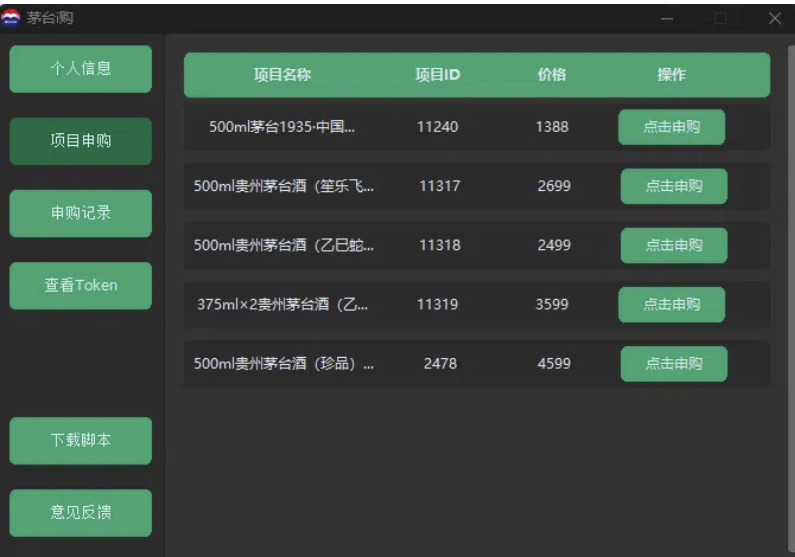Open the 意见反馈 feedback page
The image size is (795, 557).
(x=80, y=513)
